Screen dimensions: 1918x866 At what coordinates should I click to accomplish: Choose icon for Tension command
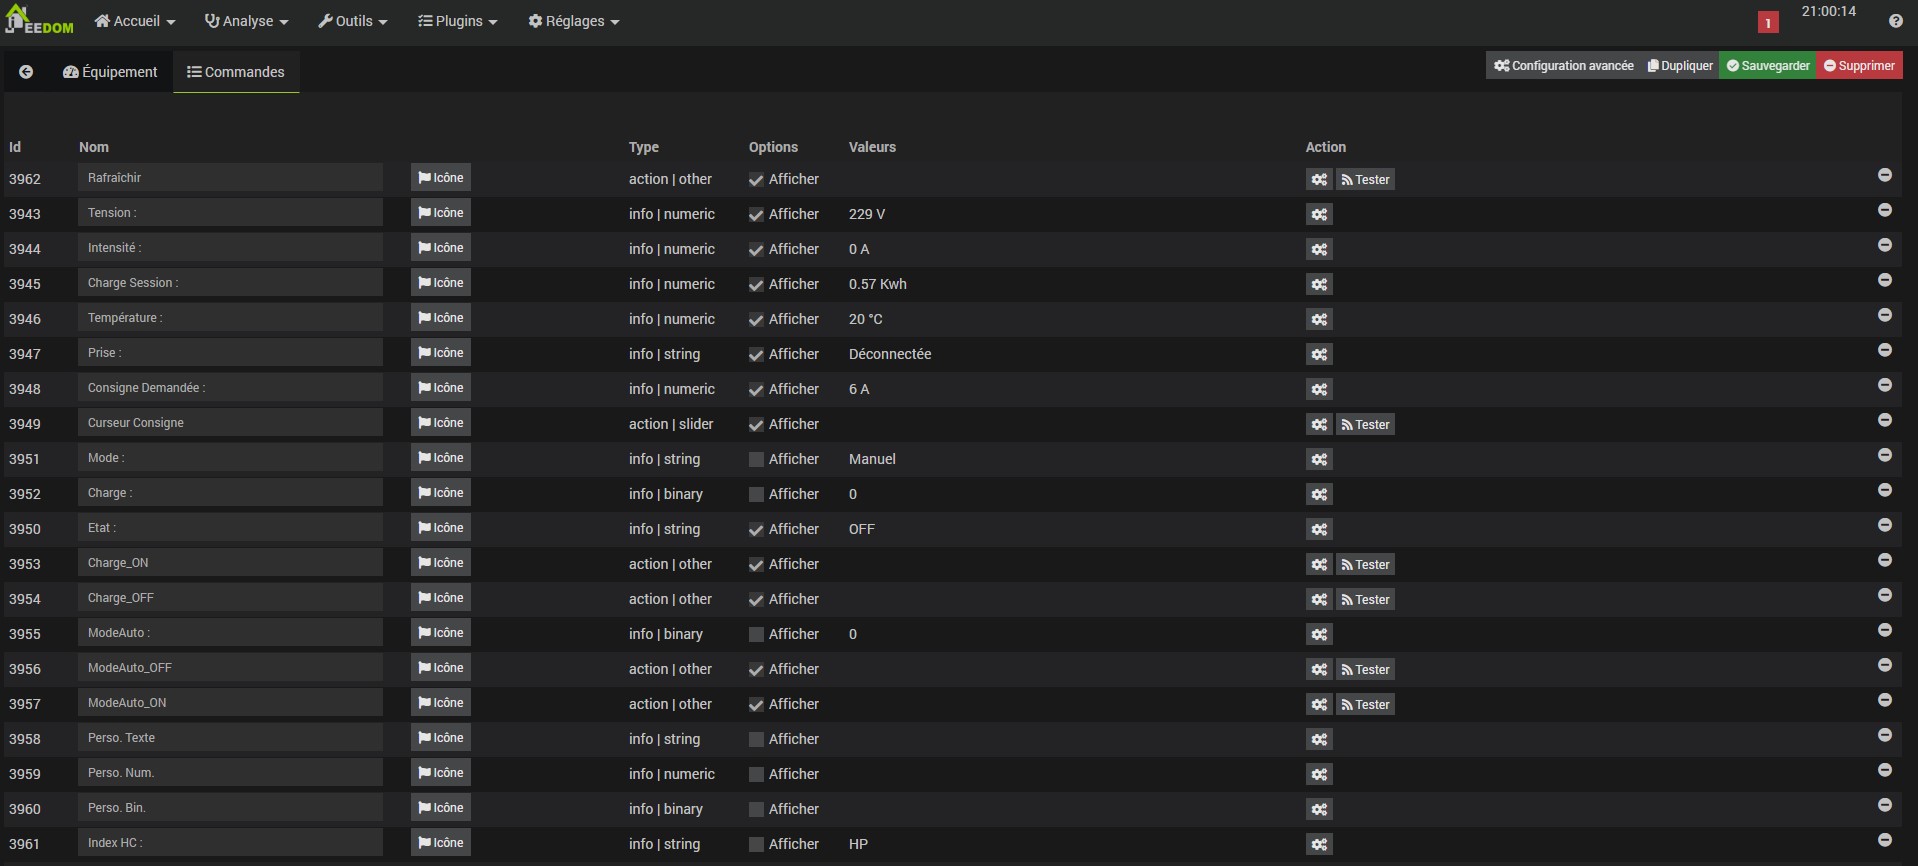click(x=441, y=213)
